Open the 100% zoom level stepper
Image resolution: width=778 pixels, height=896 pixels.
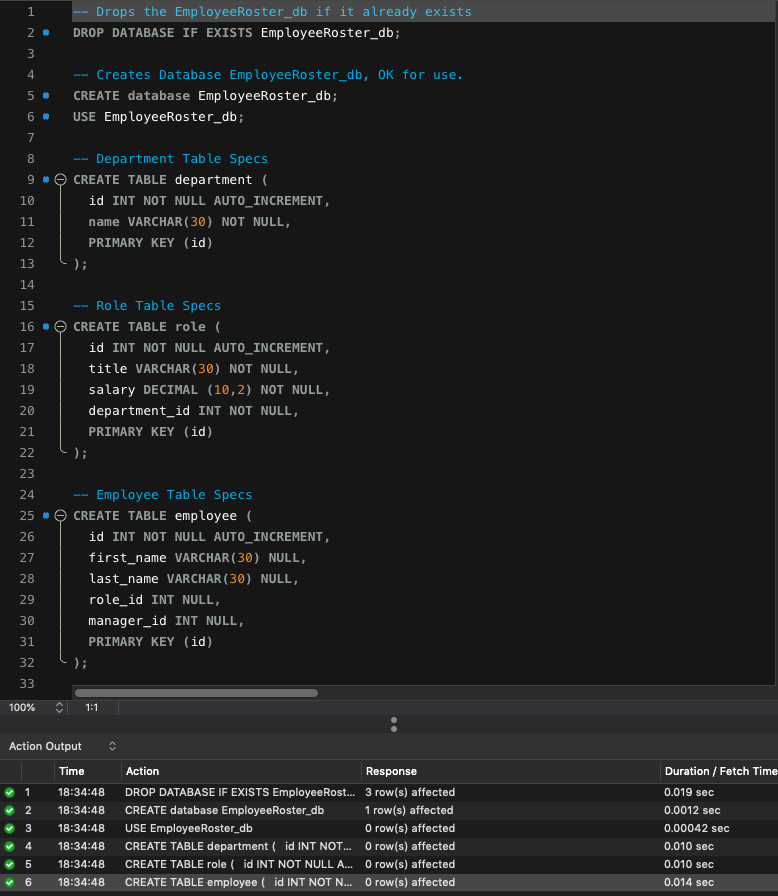point(59,707)
